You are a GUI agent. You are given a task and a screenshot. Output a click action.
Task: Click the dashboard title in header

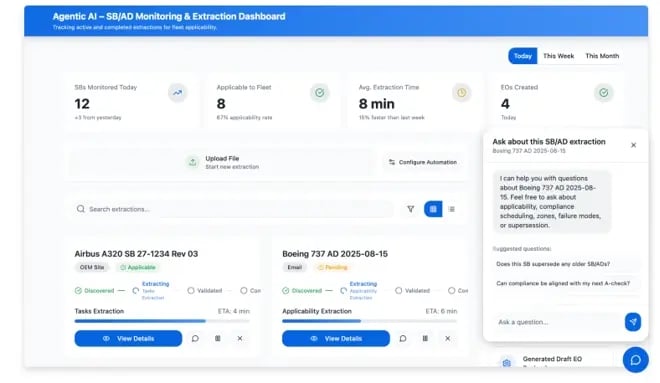tap(169, 16)
